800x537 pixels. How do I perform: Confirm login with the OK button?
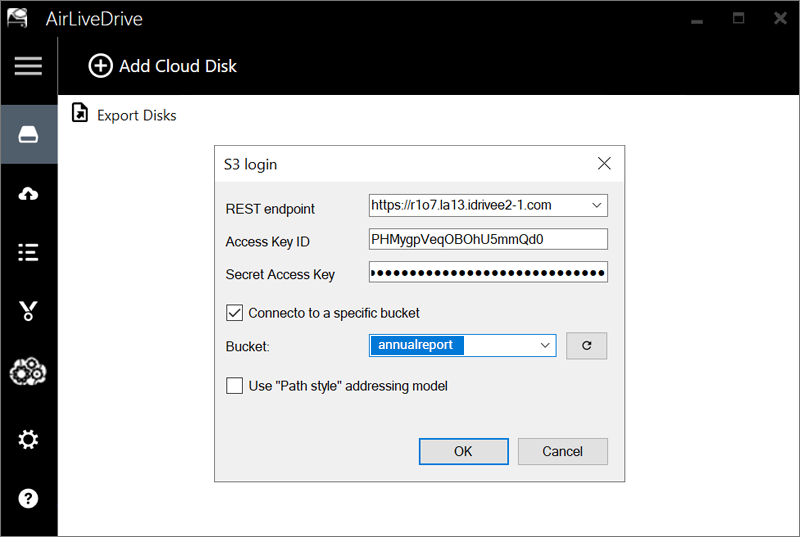[463, 451]
